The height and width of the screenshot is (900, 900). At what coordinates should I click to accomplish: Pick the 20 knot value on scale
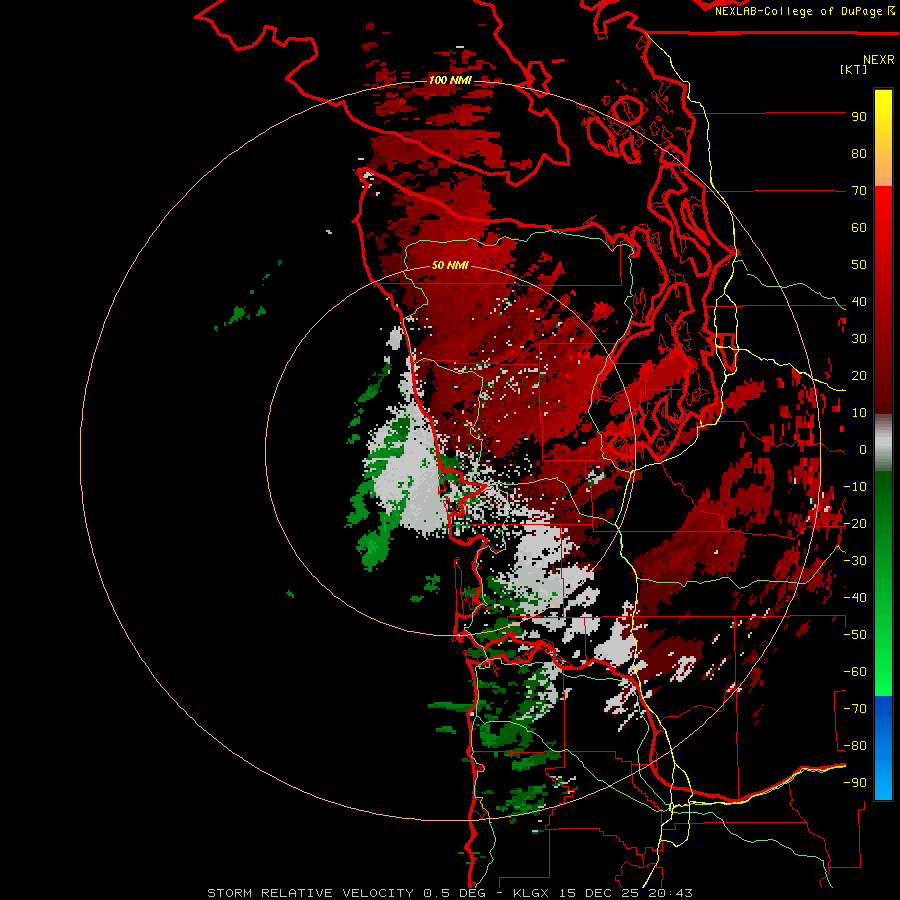point(859,375)
